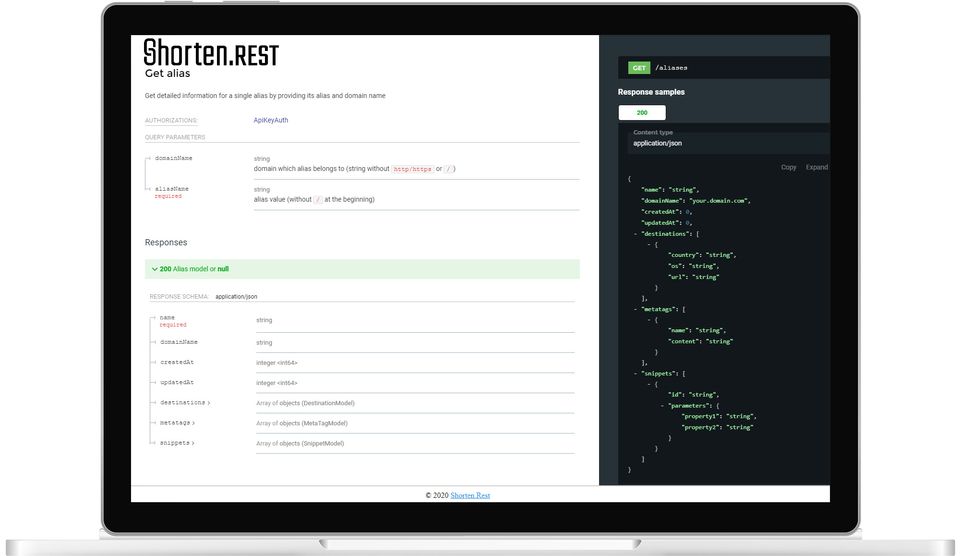Click the green GET method badge
960x556 pixels.
pyautogui.click(x=639, y=68)
